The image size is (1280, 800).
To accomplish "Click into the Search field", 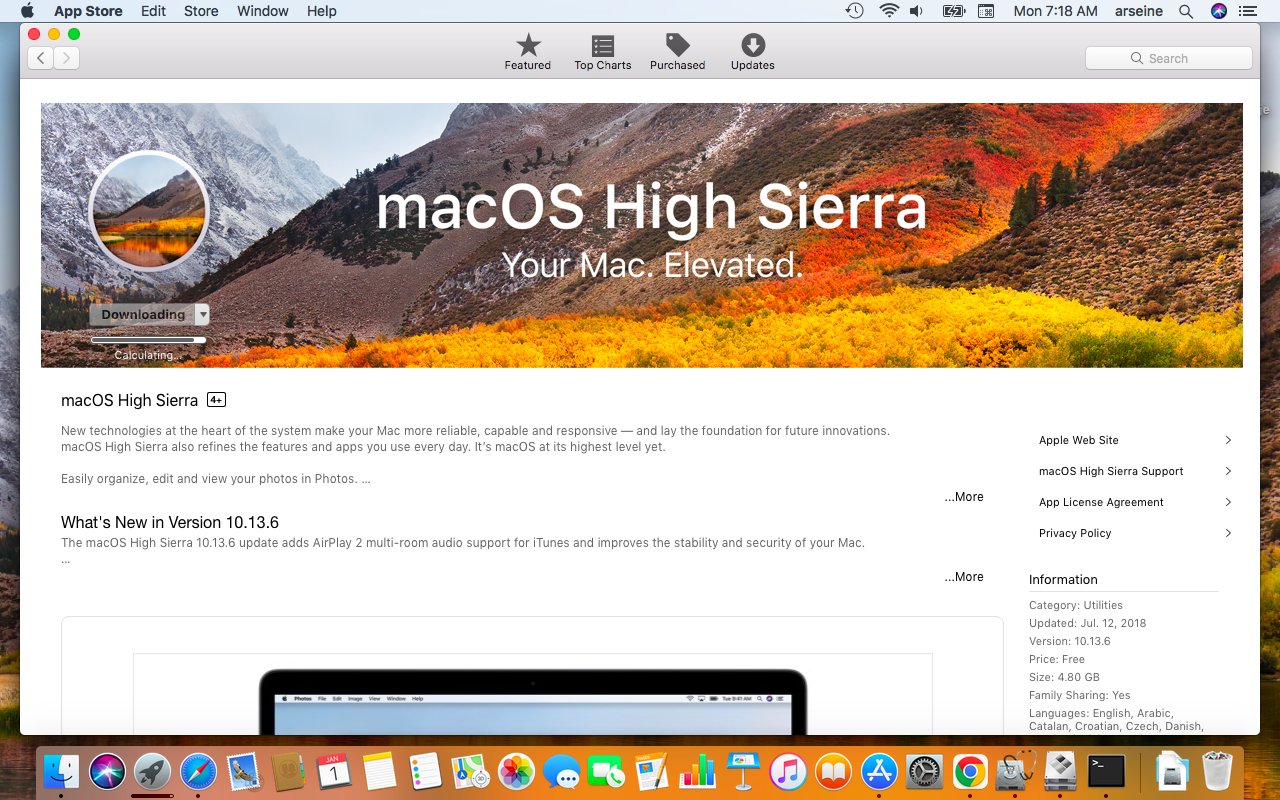I will [x=1168, y=58].
